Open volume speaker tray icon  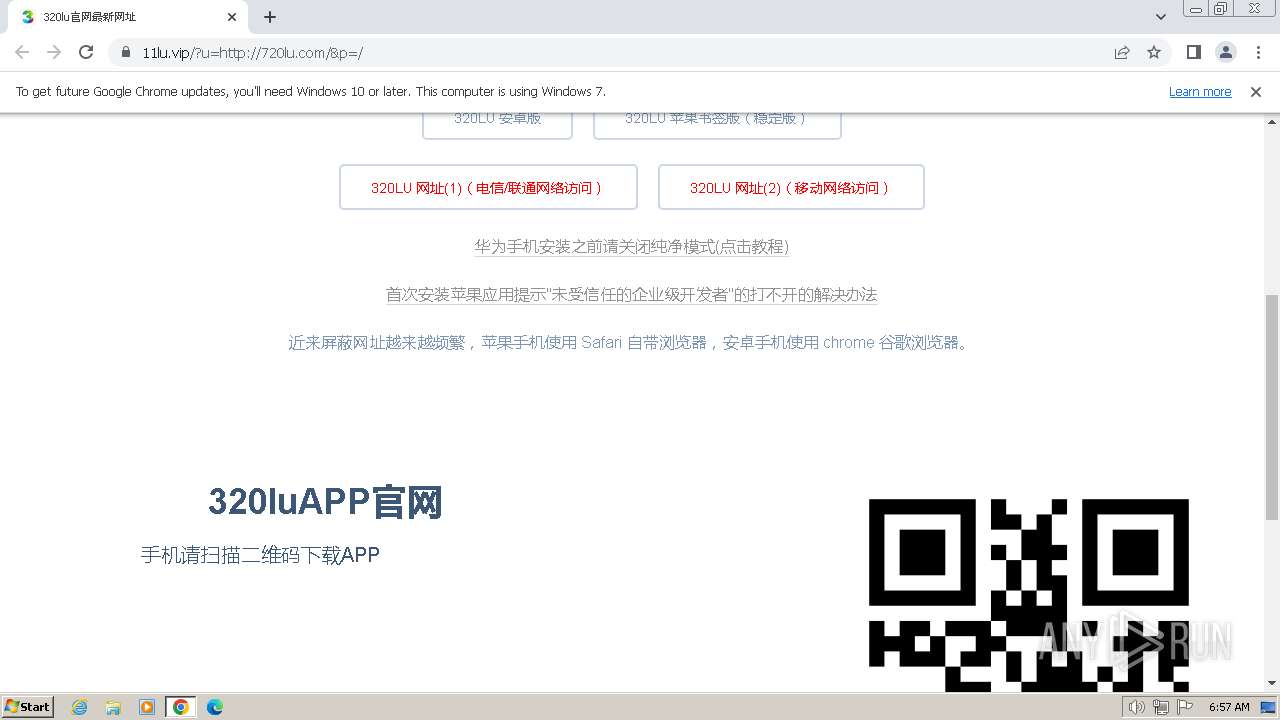(1137, 707)
